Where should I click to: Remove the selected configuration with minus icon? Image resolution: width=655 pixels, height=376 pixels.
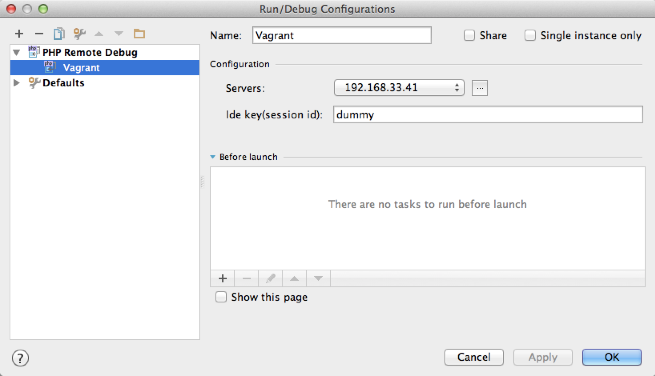tap(39, 34)
